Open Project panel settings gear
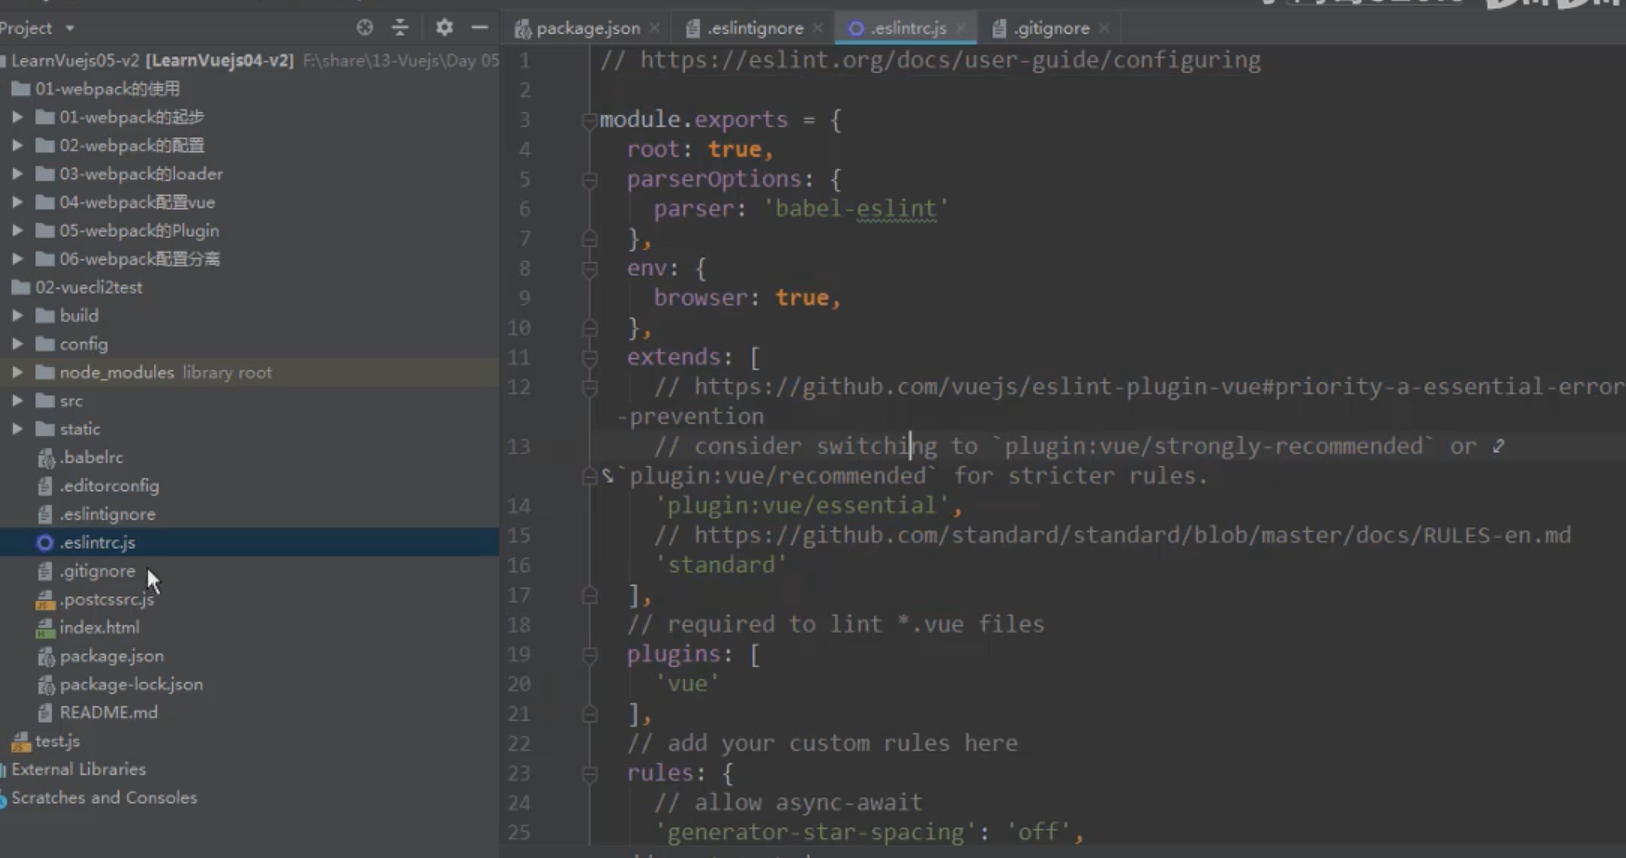Screen dimensions: 1626x858 coord(444,28)
